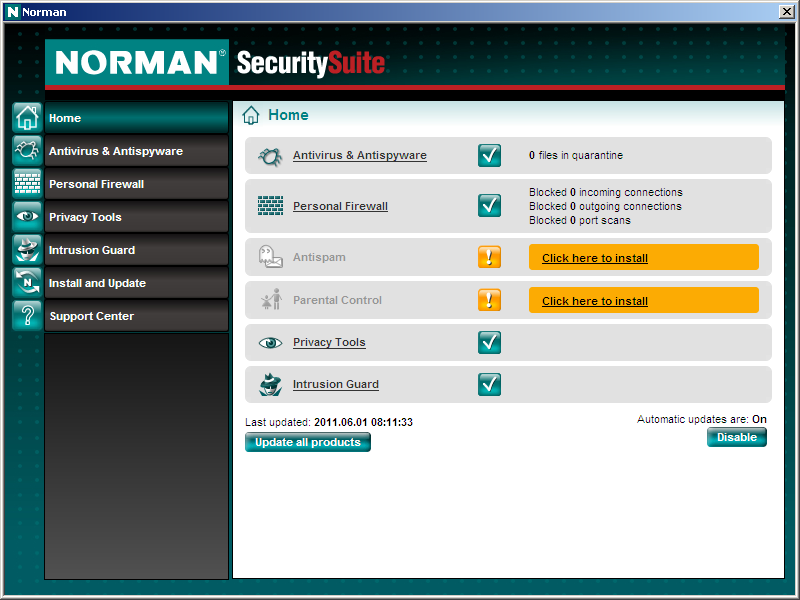
Task: Click the Parental Control orange warning indicator
Action: [x=489, y=300]
